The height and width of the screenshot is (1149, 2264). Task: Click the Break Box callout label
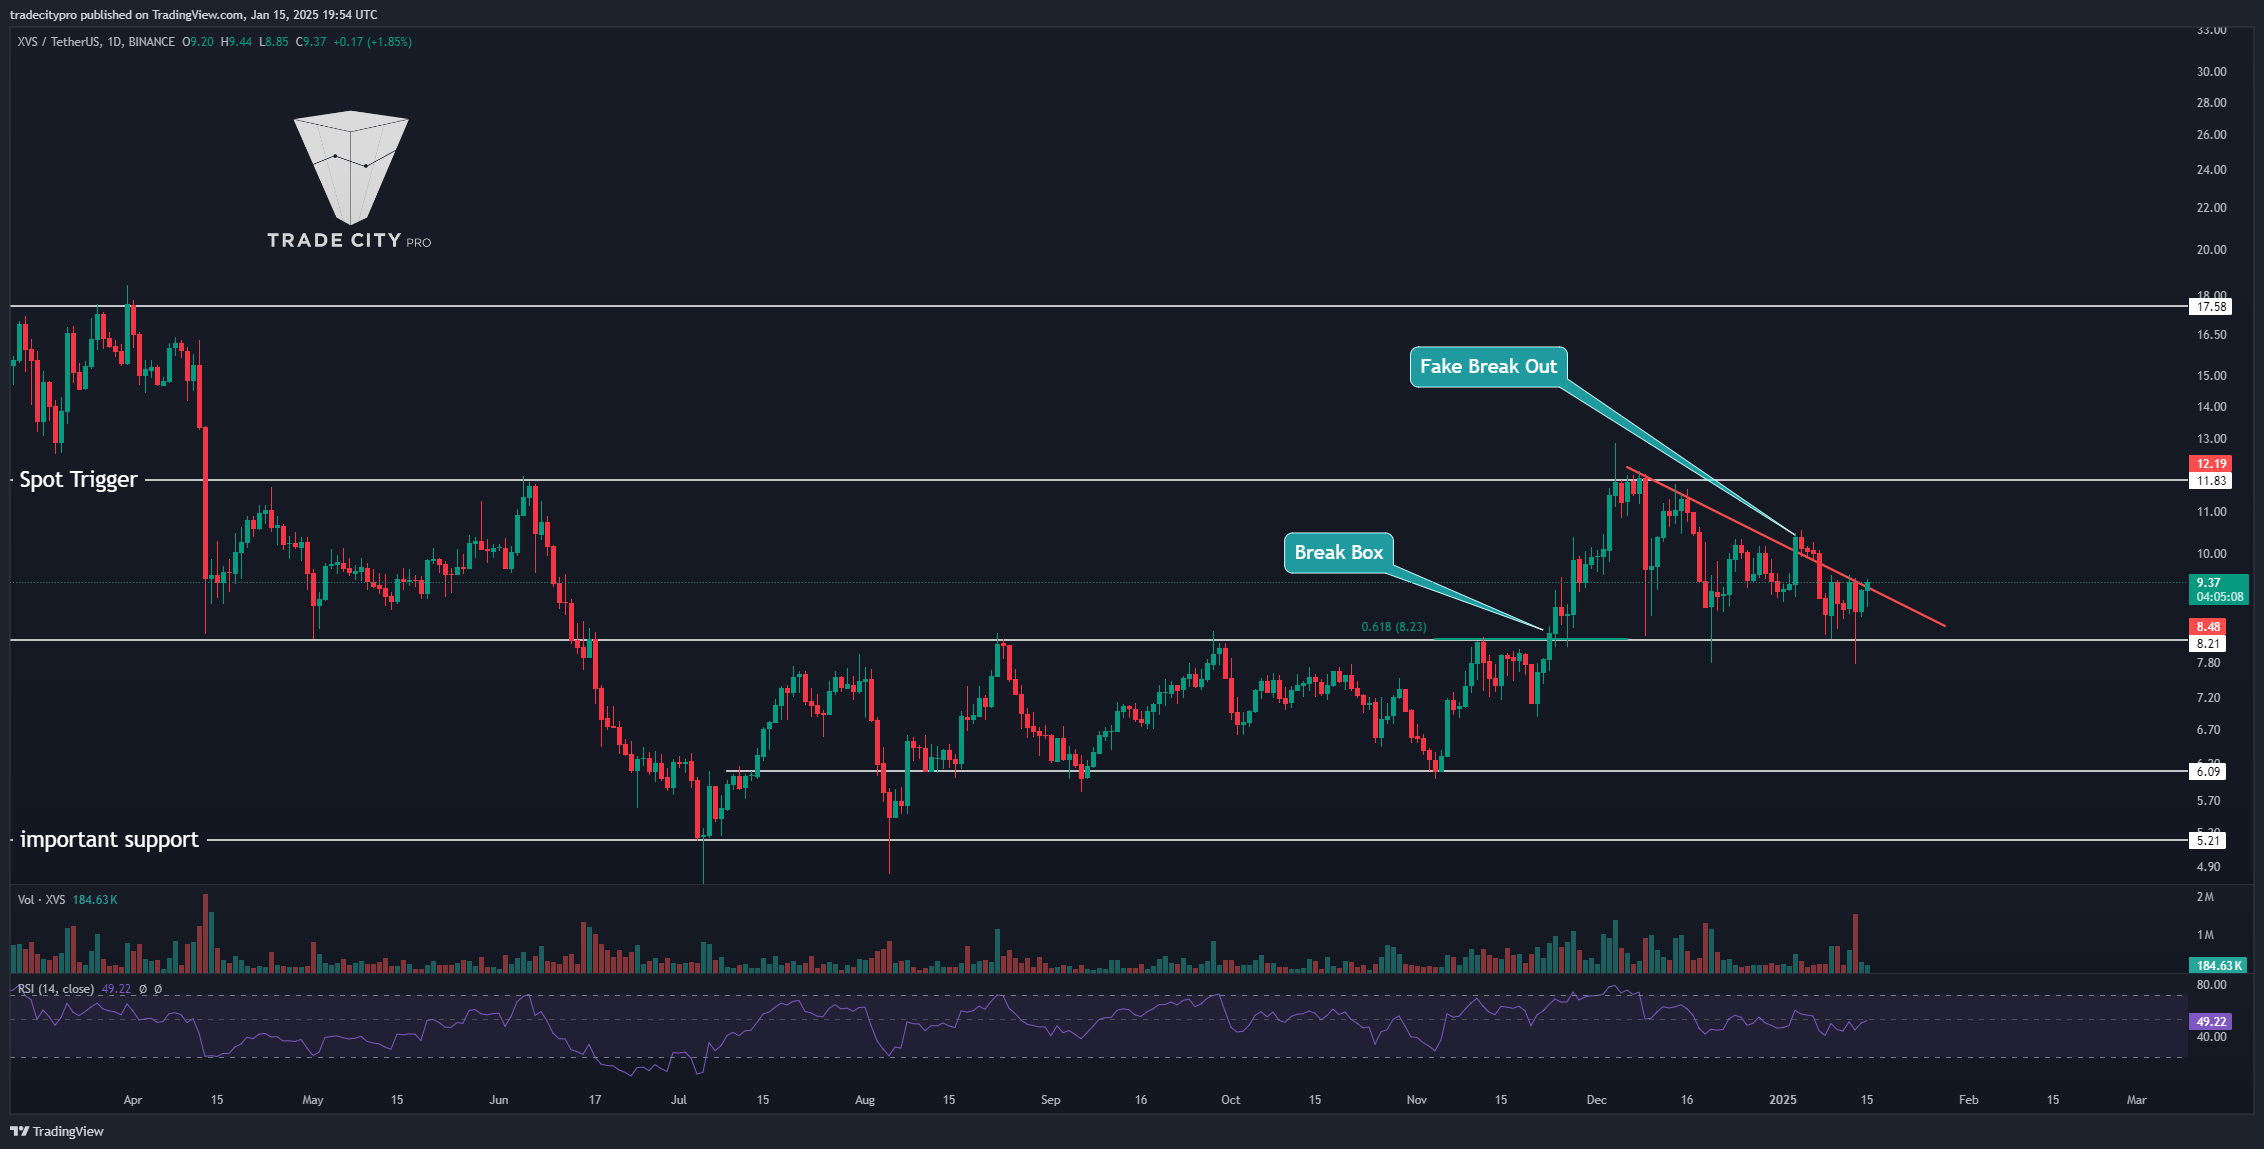click(x=1338, y=553)
